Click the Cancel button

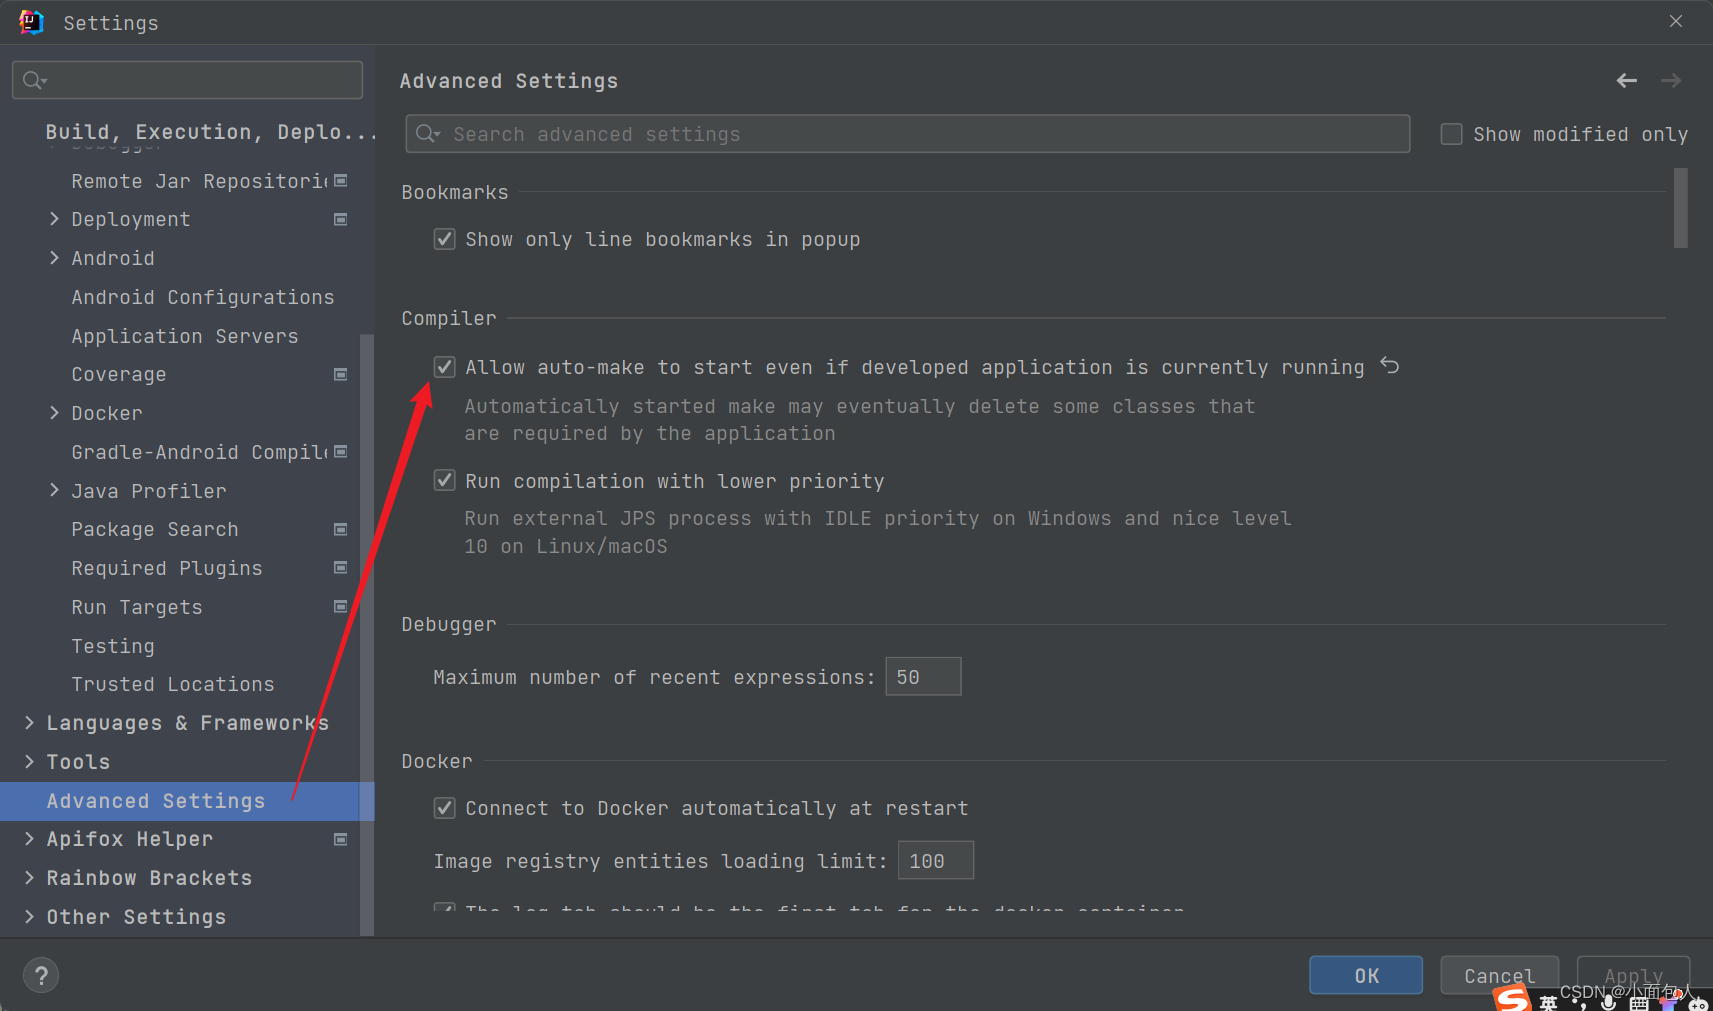[x=1500, y=975]
